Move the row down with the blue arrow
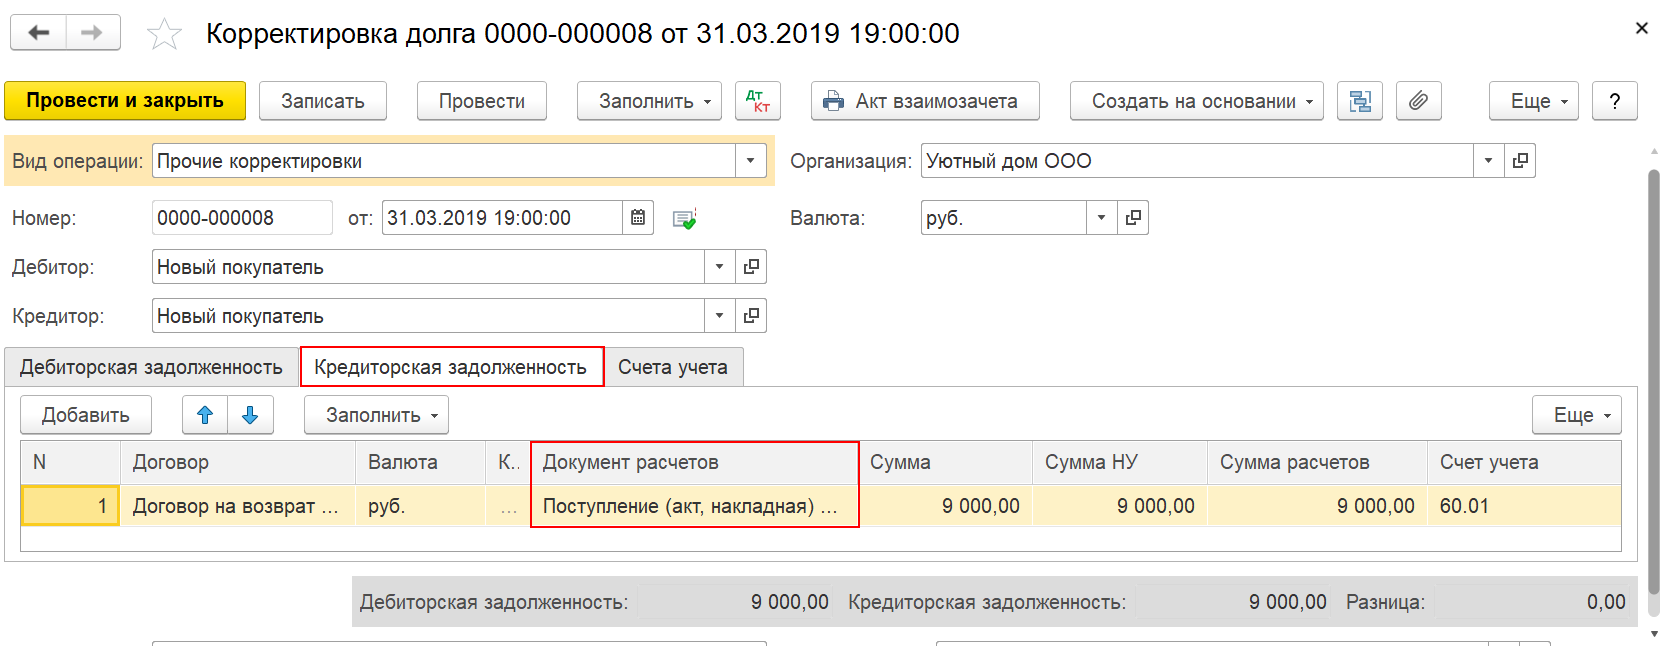Viewport: 1660px width, 646px height. (x=251, y=415)
